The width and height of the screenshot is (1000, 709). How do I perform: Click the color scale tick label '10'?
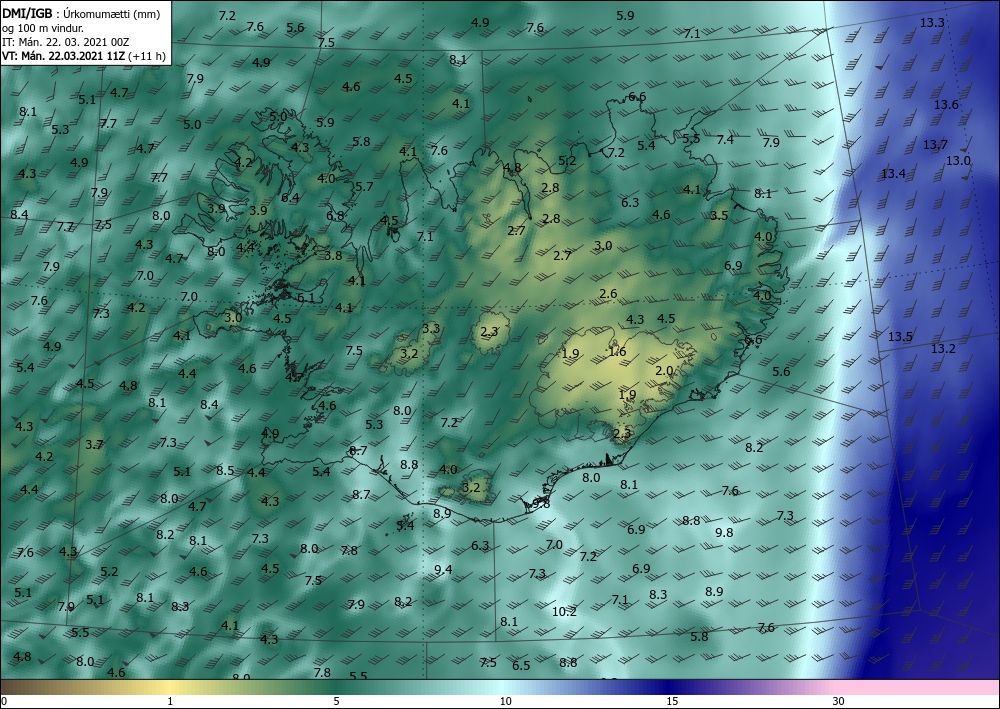(505, 702)
